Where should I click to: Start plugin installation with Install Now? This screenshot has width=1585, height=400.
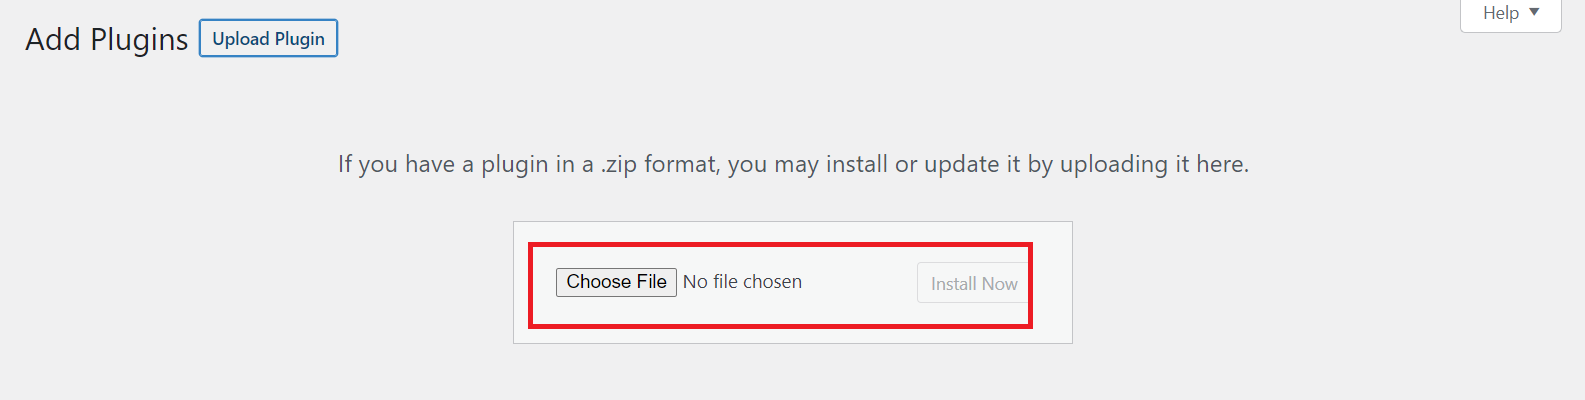click(973, 284)
